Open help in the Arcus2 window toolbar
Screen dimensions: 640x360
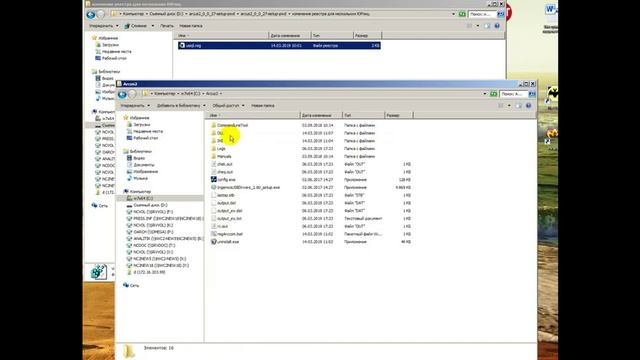click(528, 106)
